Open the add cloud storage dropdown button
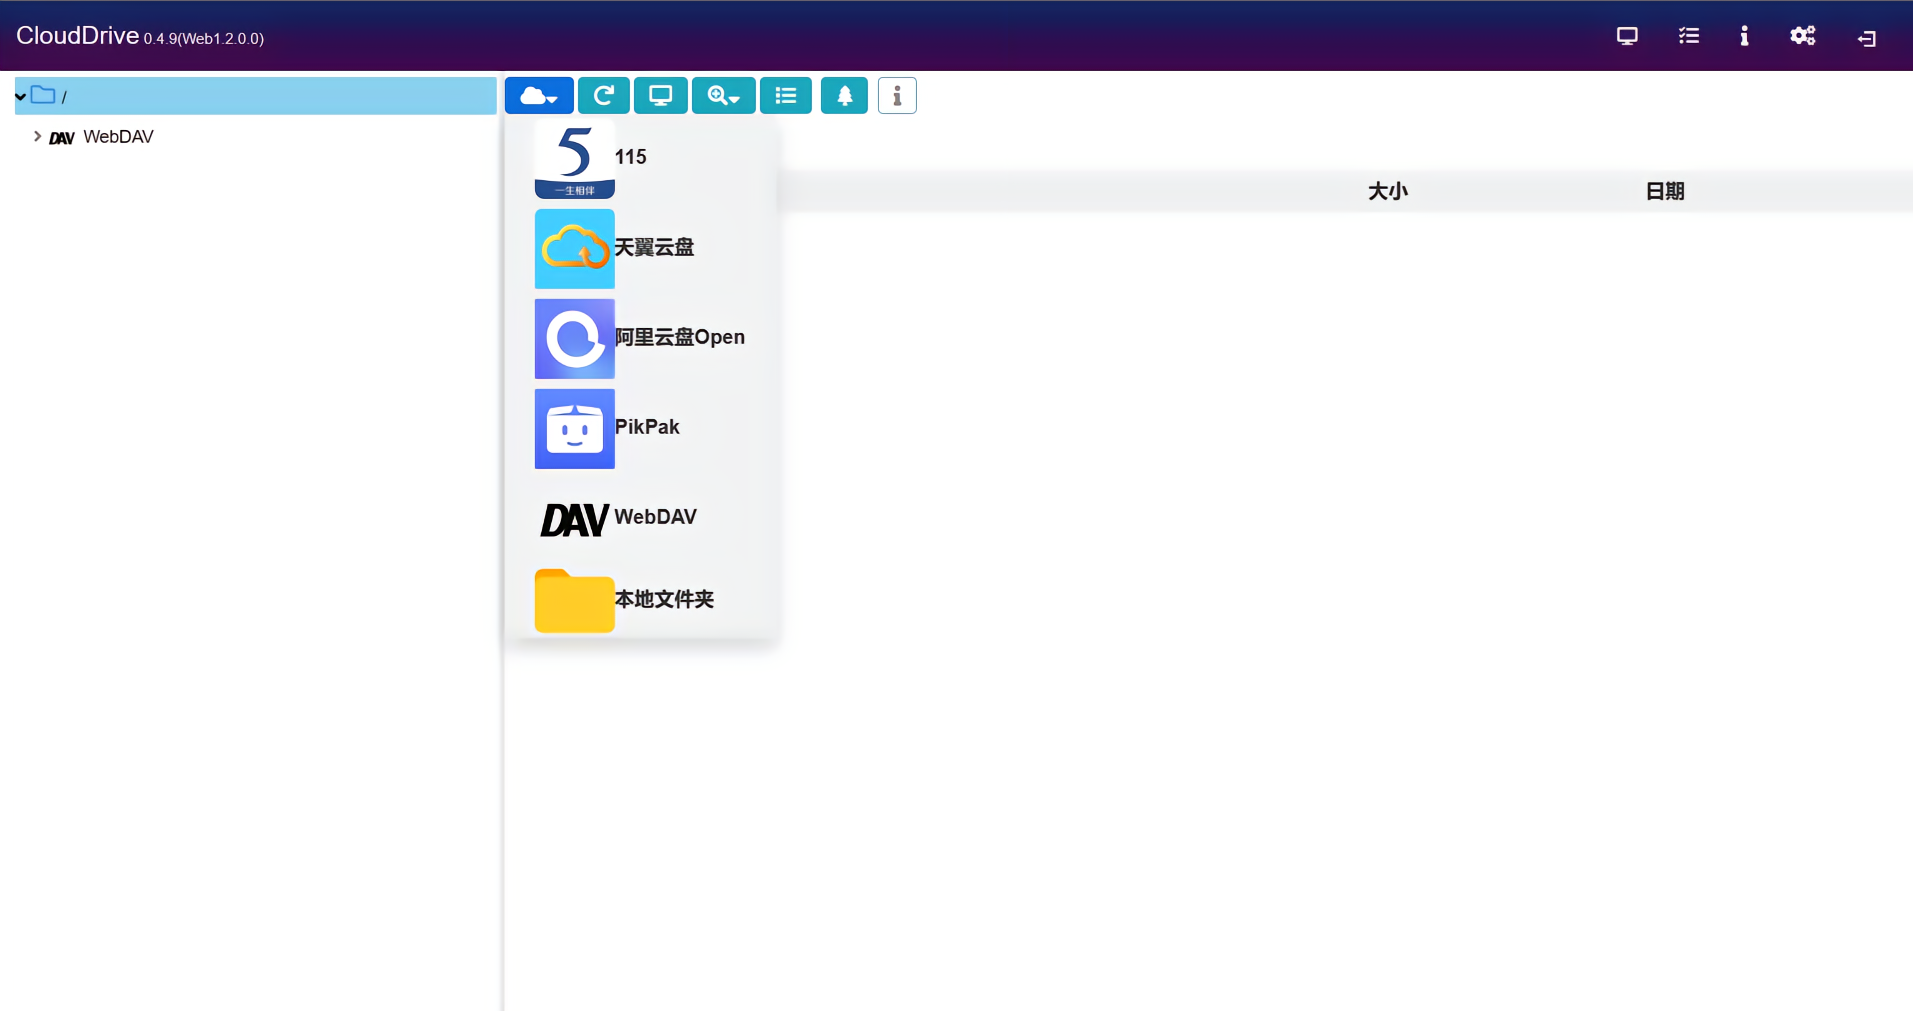The height and width of the screenshot is (1011, 1913). click(539, 96)
